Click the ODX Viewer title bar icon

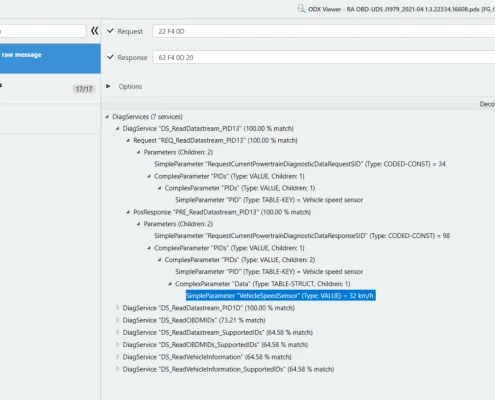tap(301, 9)
